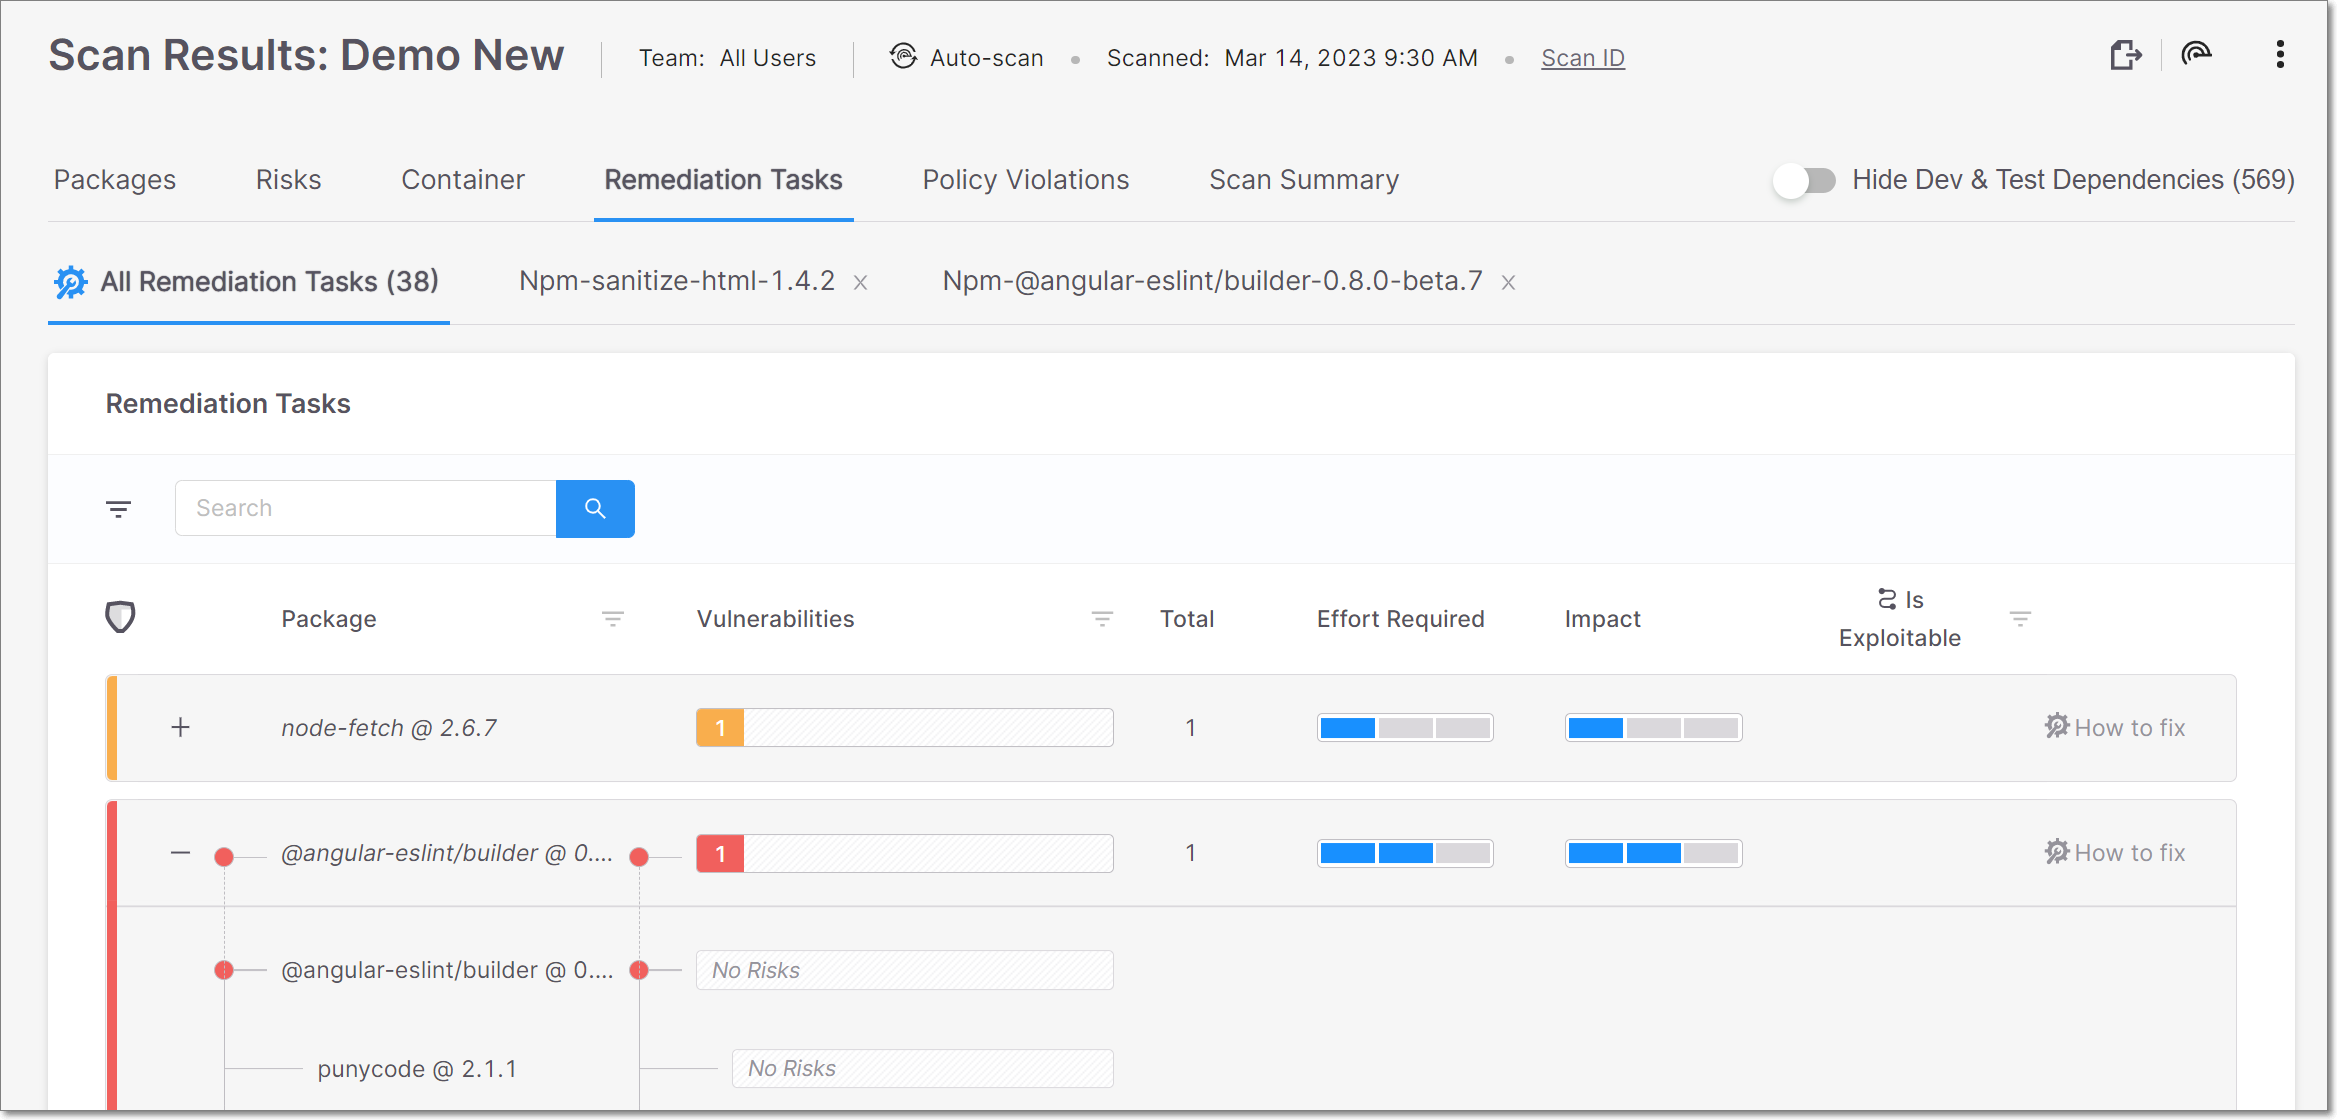Open the three-dot more options menu
Viewport: 2337px width, 1120px height.
pos(2280,55)
